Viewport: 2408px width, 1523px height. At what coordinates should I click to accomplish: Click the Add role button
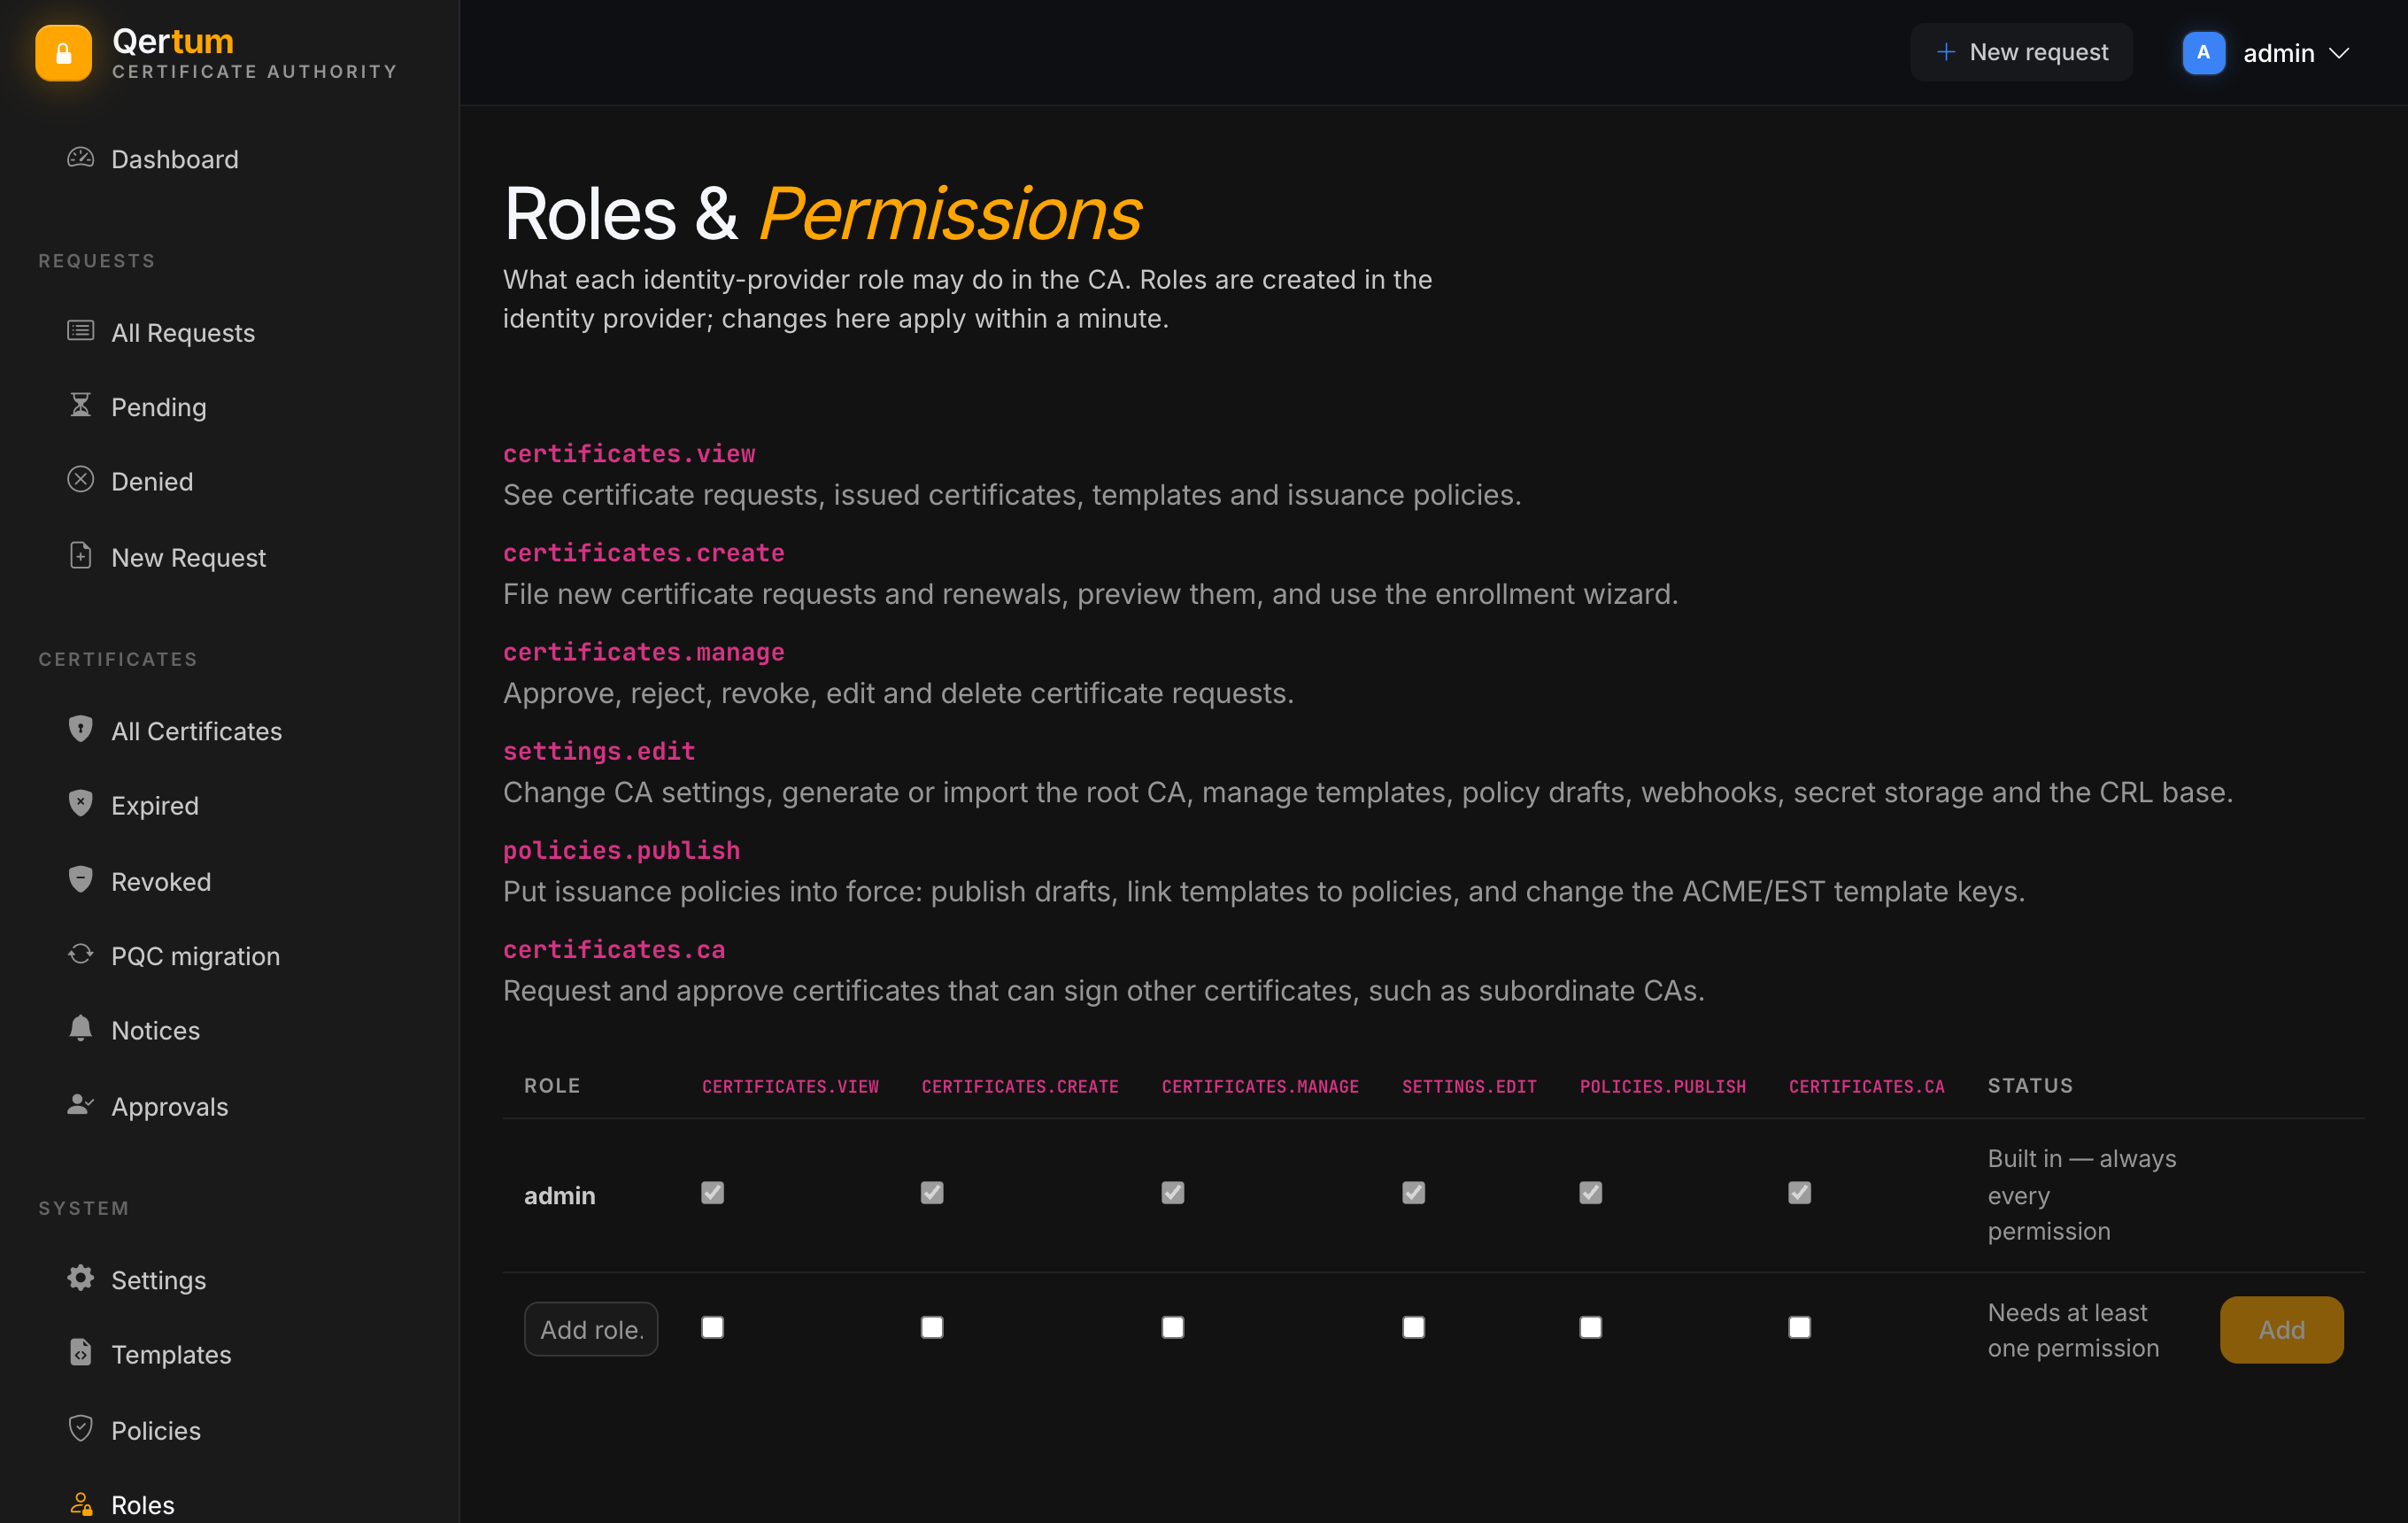pyautogui.click(x=2281, y=1330)
